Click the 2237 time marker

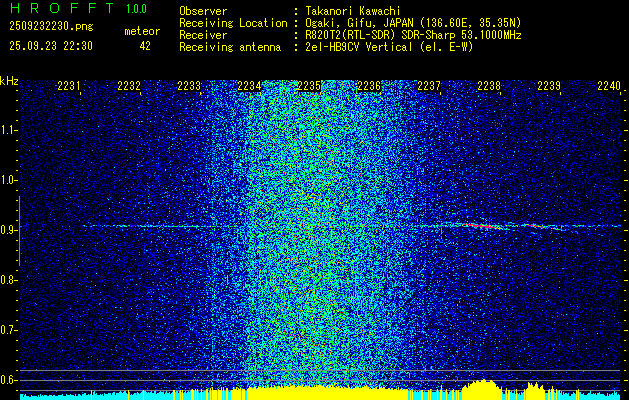429,86
